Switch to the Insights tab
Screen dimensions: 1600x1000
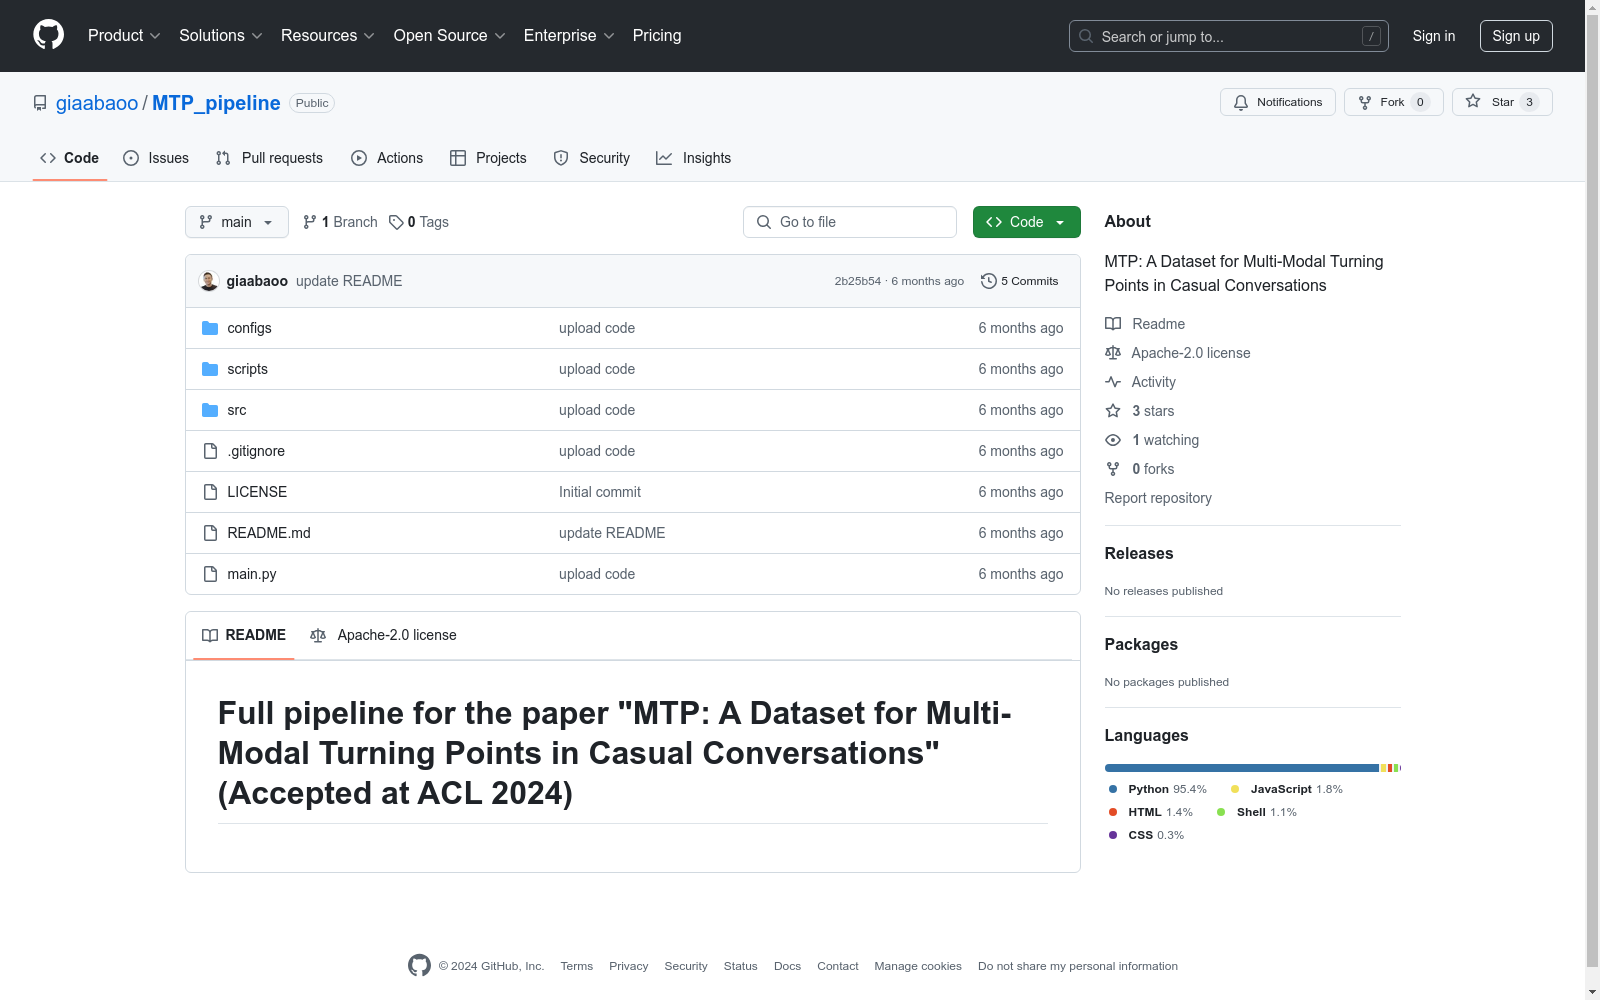click(x=694, y=158)
